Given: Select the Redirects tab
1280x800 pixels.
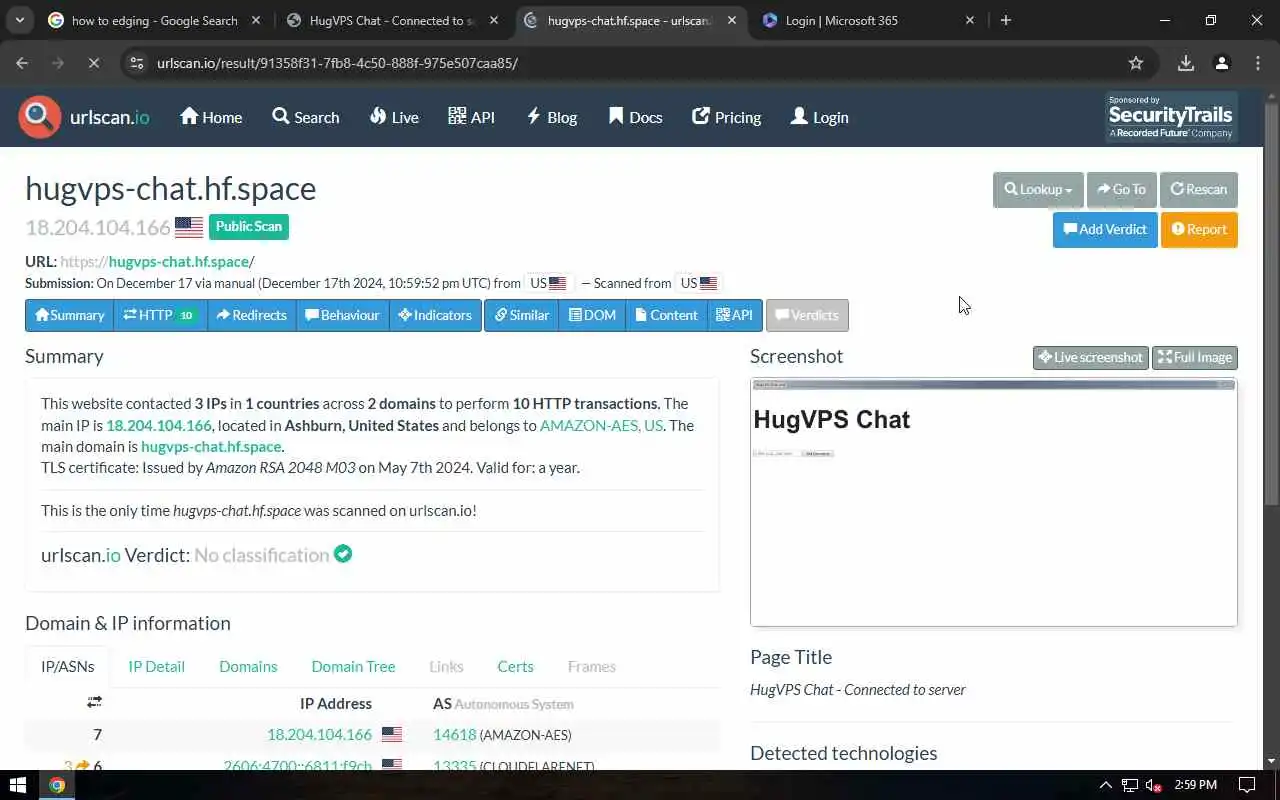Looking at the screenshot, I should point(252,315).
